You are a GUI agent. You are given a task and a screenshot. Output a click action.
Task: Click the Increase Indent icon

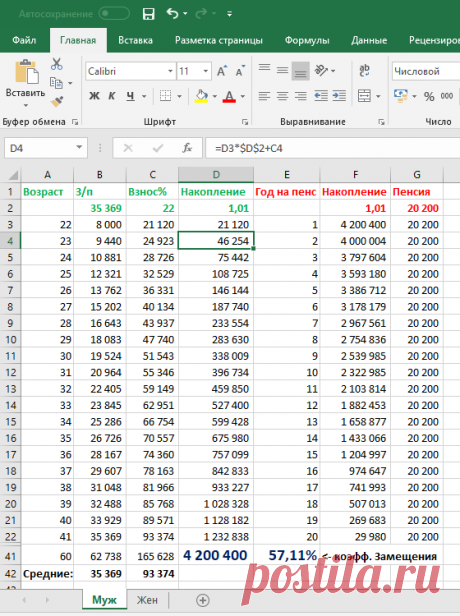tap(339, 96)
